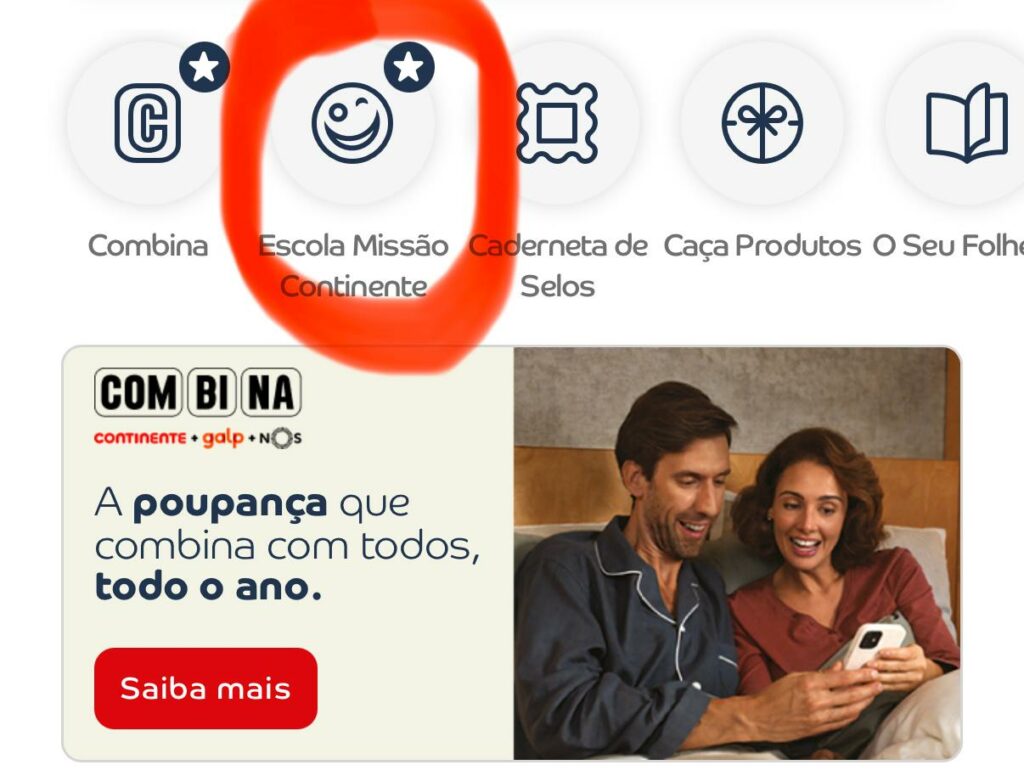Screen dimensions: 1024x776
Task: Tap the Continente brand logo in banner
Action: point(140,438)
